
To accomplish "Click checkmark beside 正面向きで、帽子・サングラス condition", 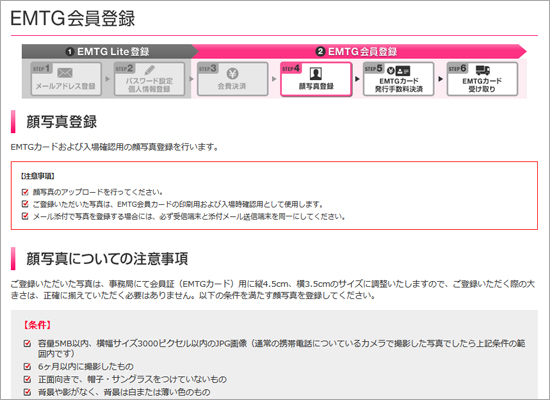I will [x=27, y=379].
